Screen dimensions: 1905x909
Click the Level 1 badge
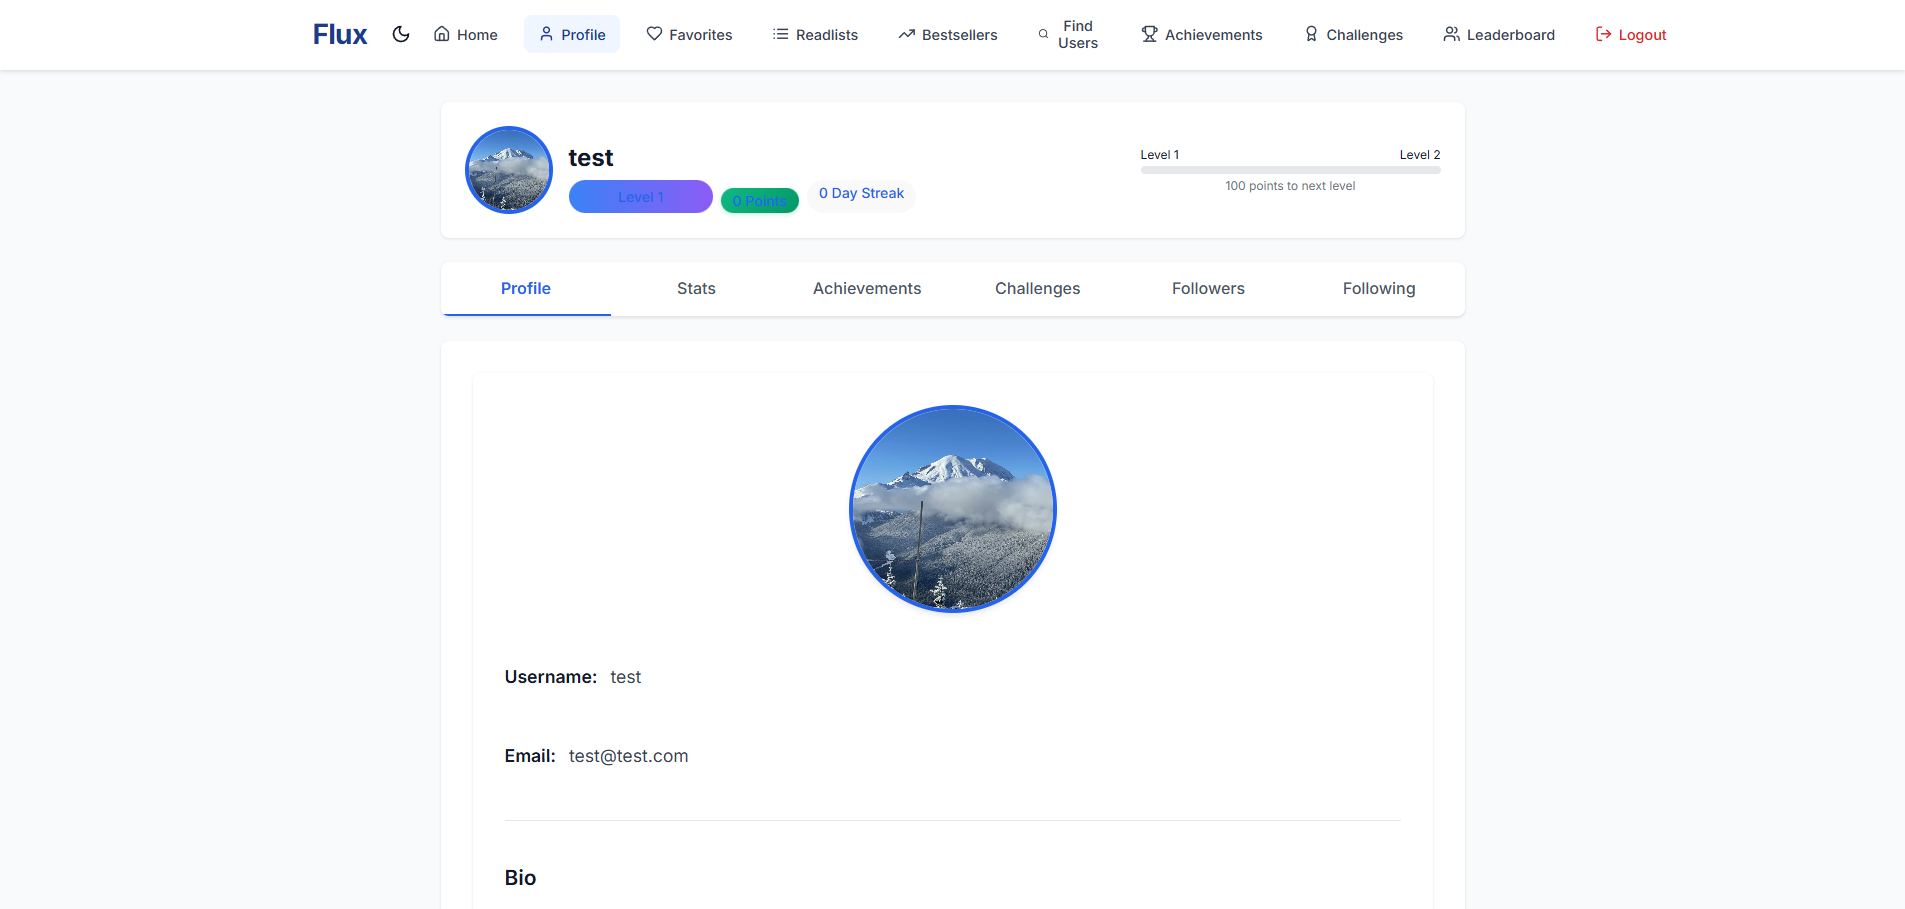640,196
